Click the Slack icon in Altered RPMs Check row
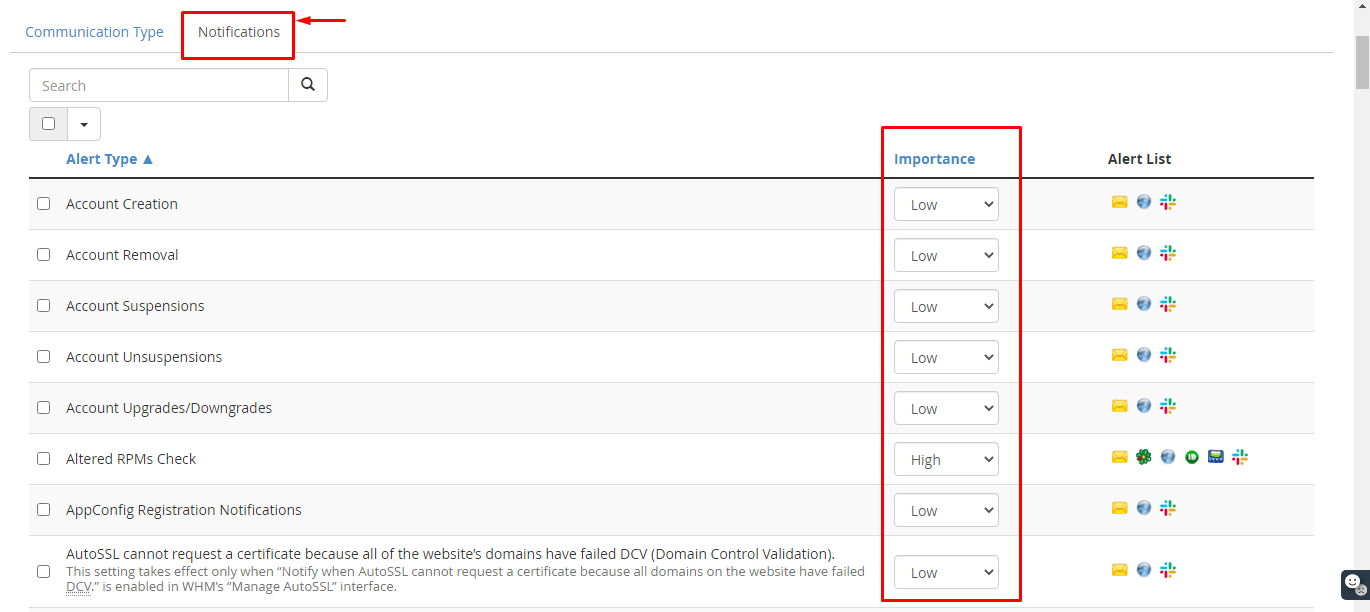This screenshot has width=1370, height=612. pyautogui.click(x=1240, y=457)
